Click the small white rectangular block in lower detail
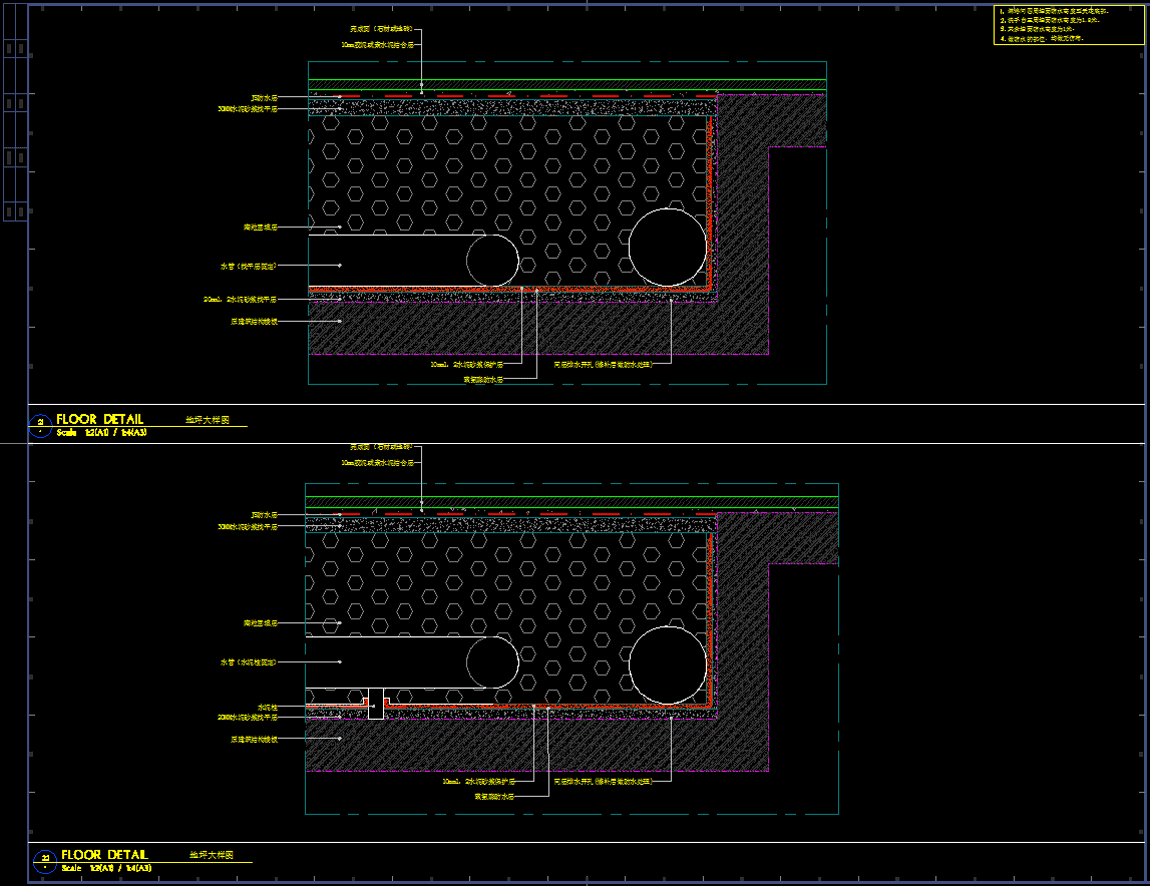Screen dimensions: 1150x886 [376, 704]
